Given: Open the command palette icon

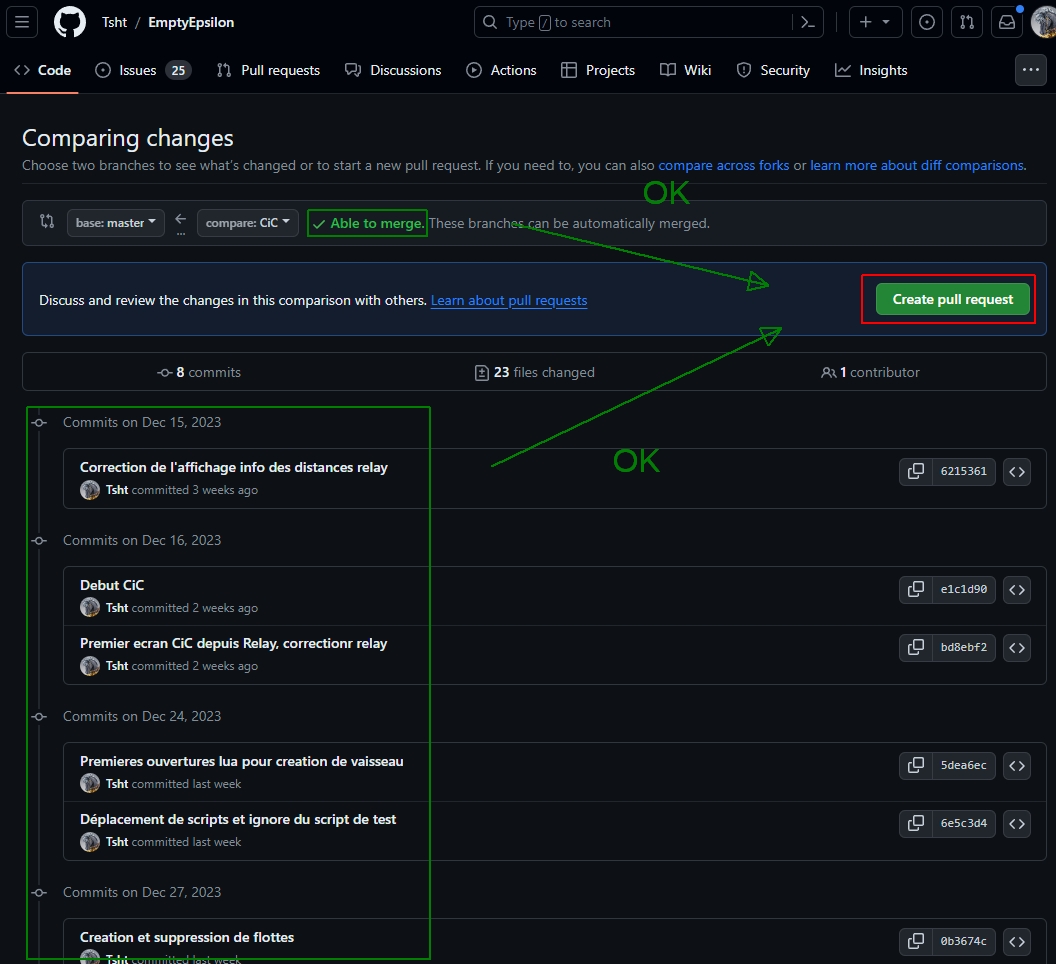Looking at the screenshot, I should (x=807, y=22).
